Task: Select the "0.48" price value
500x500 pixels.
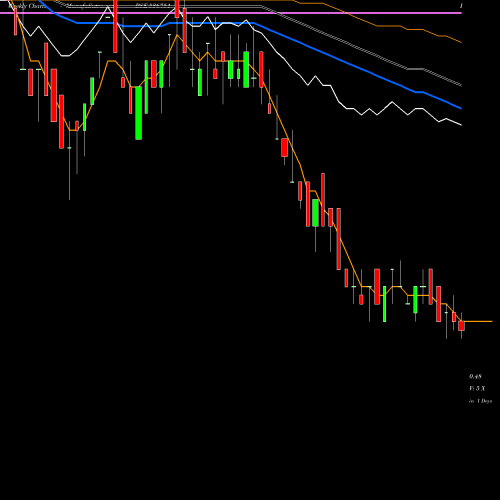Action: point(475,377)
